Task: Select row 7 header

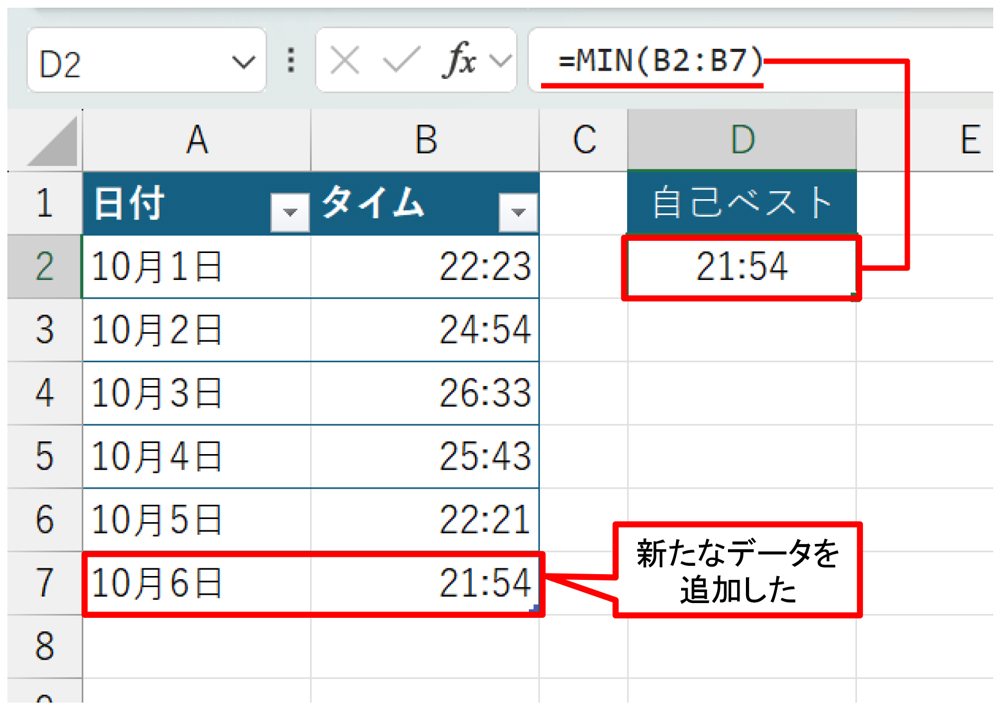Action: (x=45, y=583)
